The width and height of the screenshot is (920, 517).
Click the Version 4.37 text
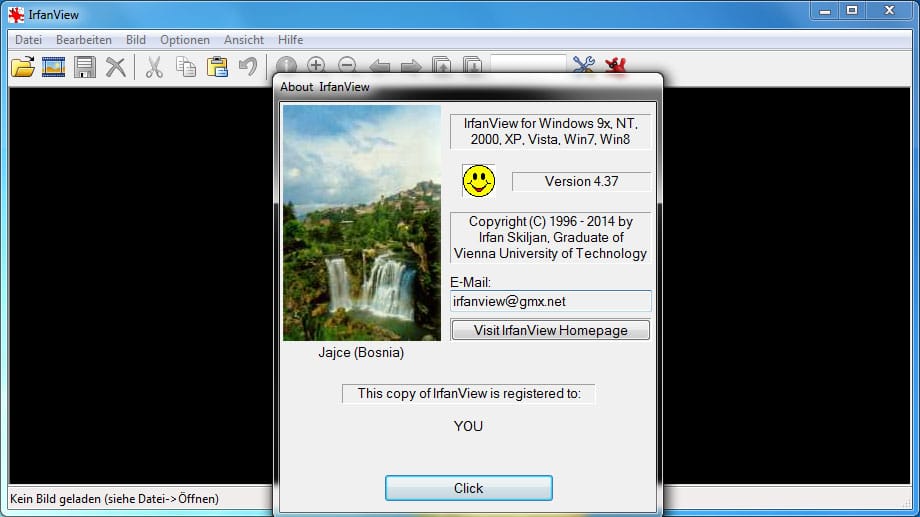pos(581,181)
